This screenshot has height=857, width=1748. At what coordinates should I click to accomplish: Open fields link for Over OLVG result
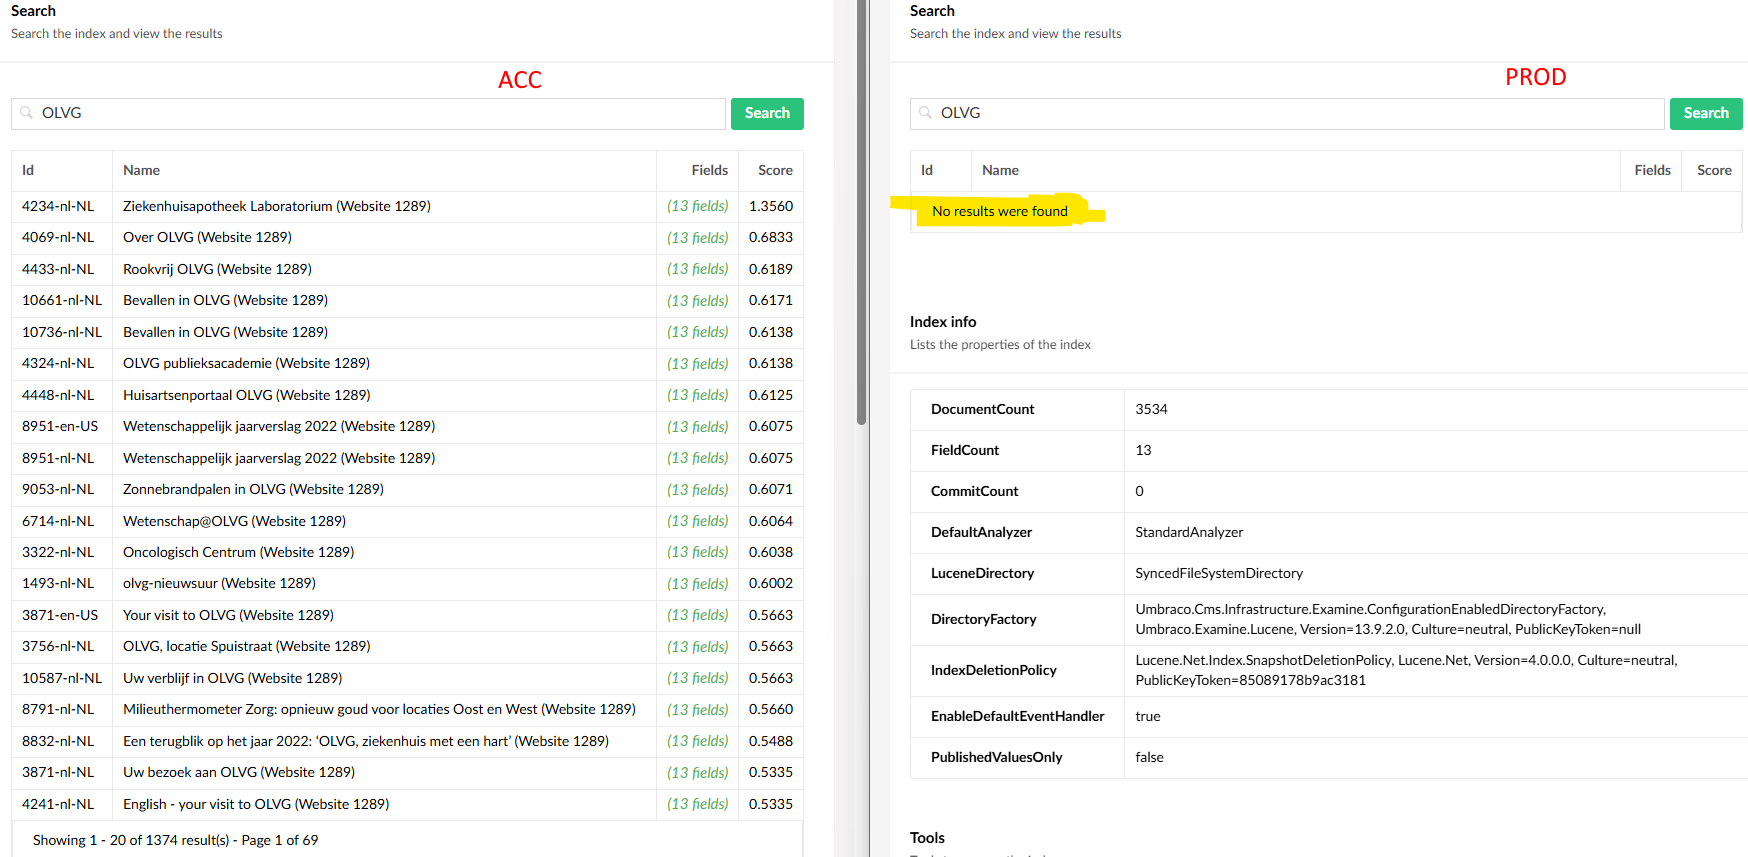697,238
